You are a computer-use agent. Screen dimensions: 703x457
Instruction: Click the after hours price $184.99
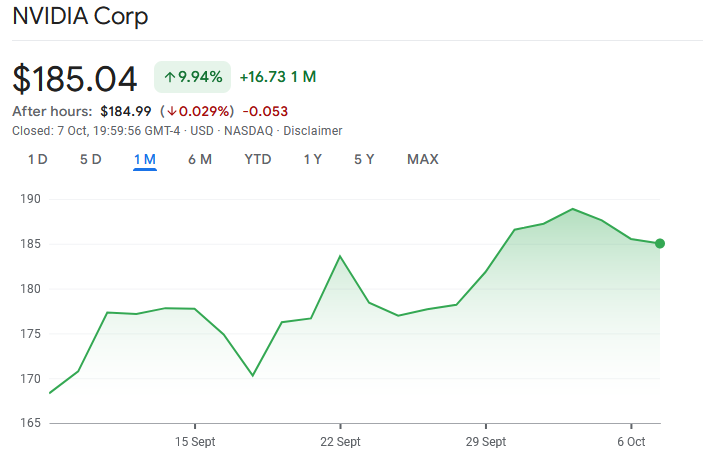coord(126,111)
